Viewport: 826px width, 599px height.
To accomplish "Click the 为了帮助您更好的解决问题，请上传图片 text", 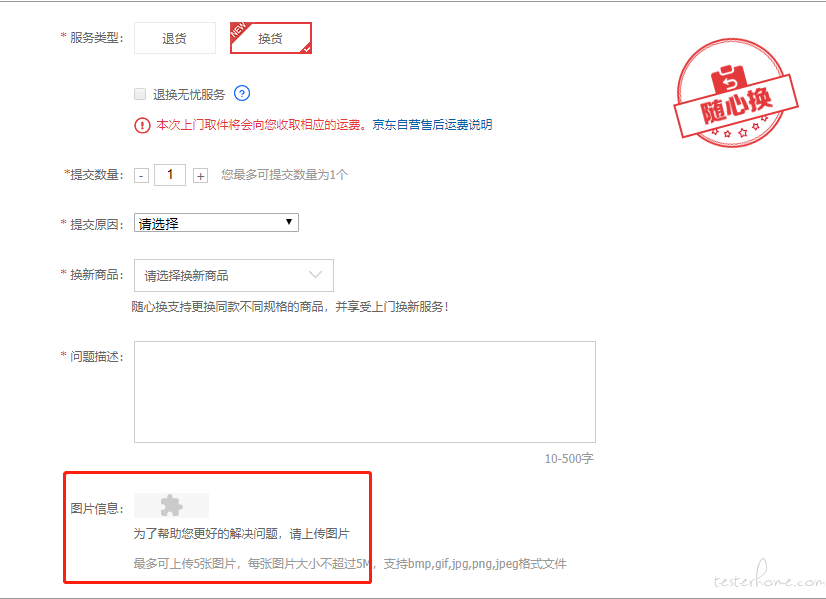I will point(241,534).
